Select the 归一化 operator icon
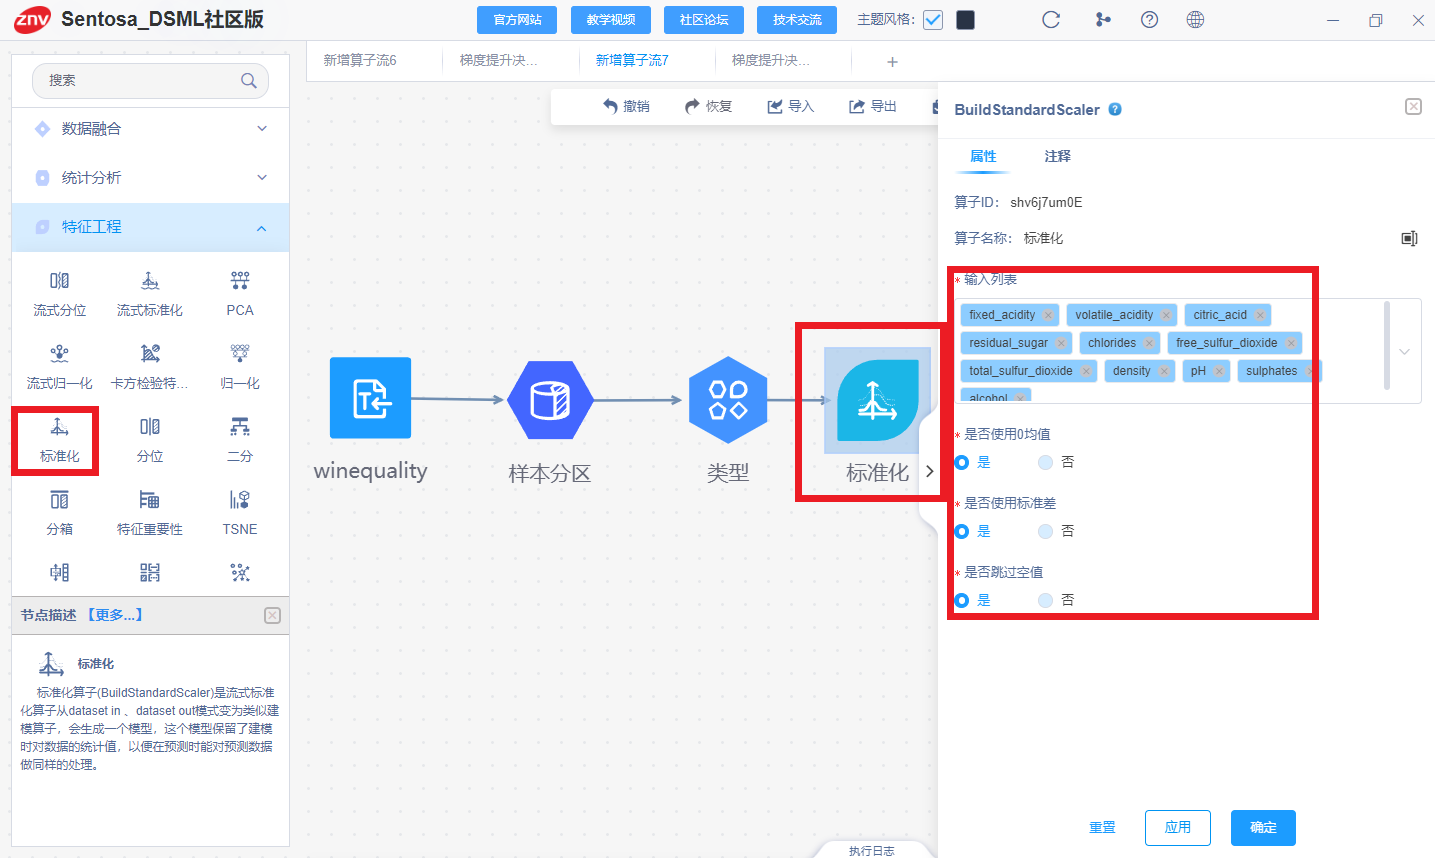Screen dimensions: 1435x858 [x=240, y=354]
